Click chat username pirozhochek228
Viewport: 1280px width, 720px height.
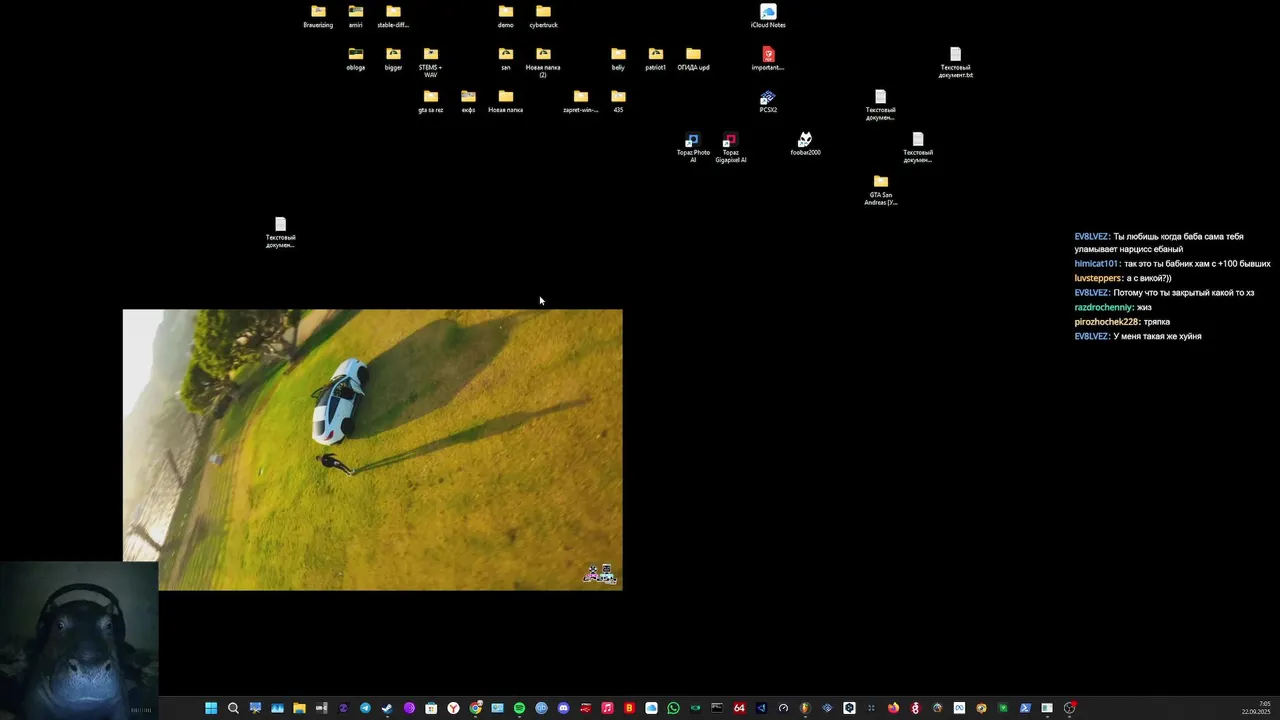pyautogui.click(x=1107, y=322)
